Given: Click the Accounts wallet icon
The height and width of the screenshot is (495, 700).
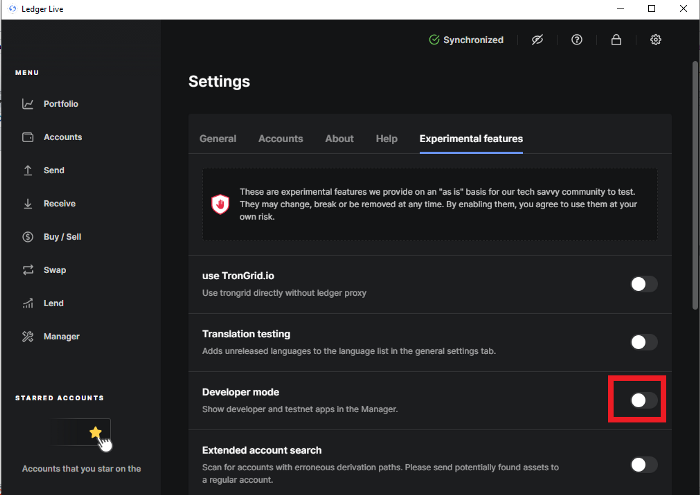Looking at the screenshot, I should (x=28, y=137).
